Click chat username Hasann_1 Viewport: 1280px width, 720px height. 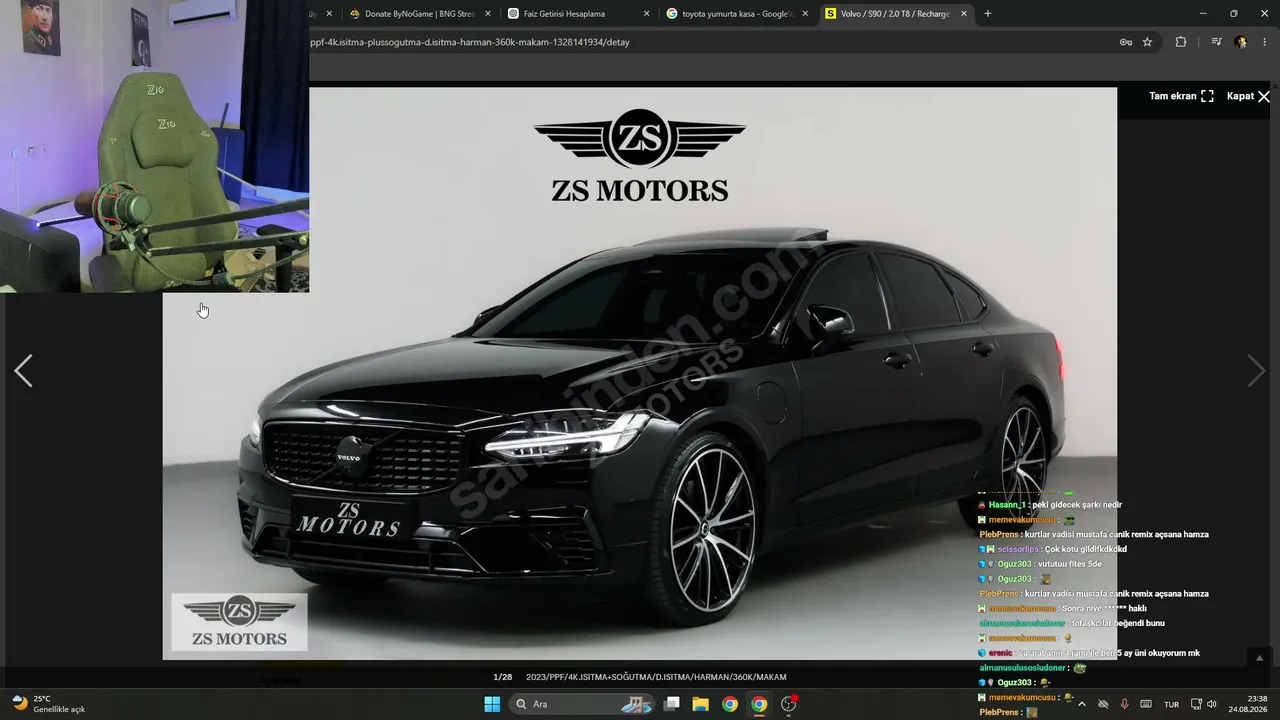click(x=1007, y=505)
